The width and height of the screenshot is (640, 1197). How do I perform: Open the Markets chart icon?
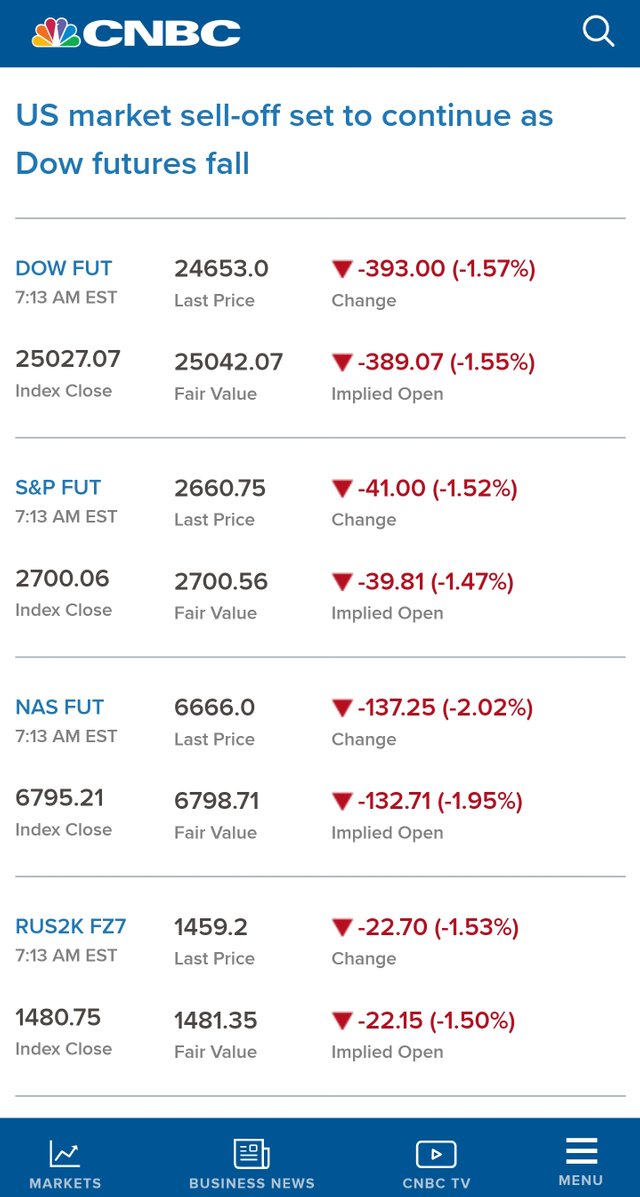click(65, 1153)
